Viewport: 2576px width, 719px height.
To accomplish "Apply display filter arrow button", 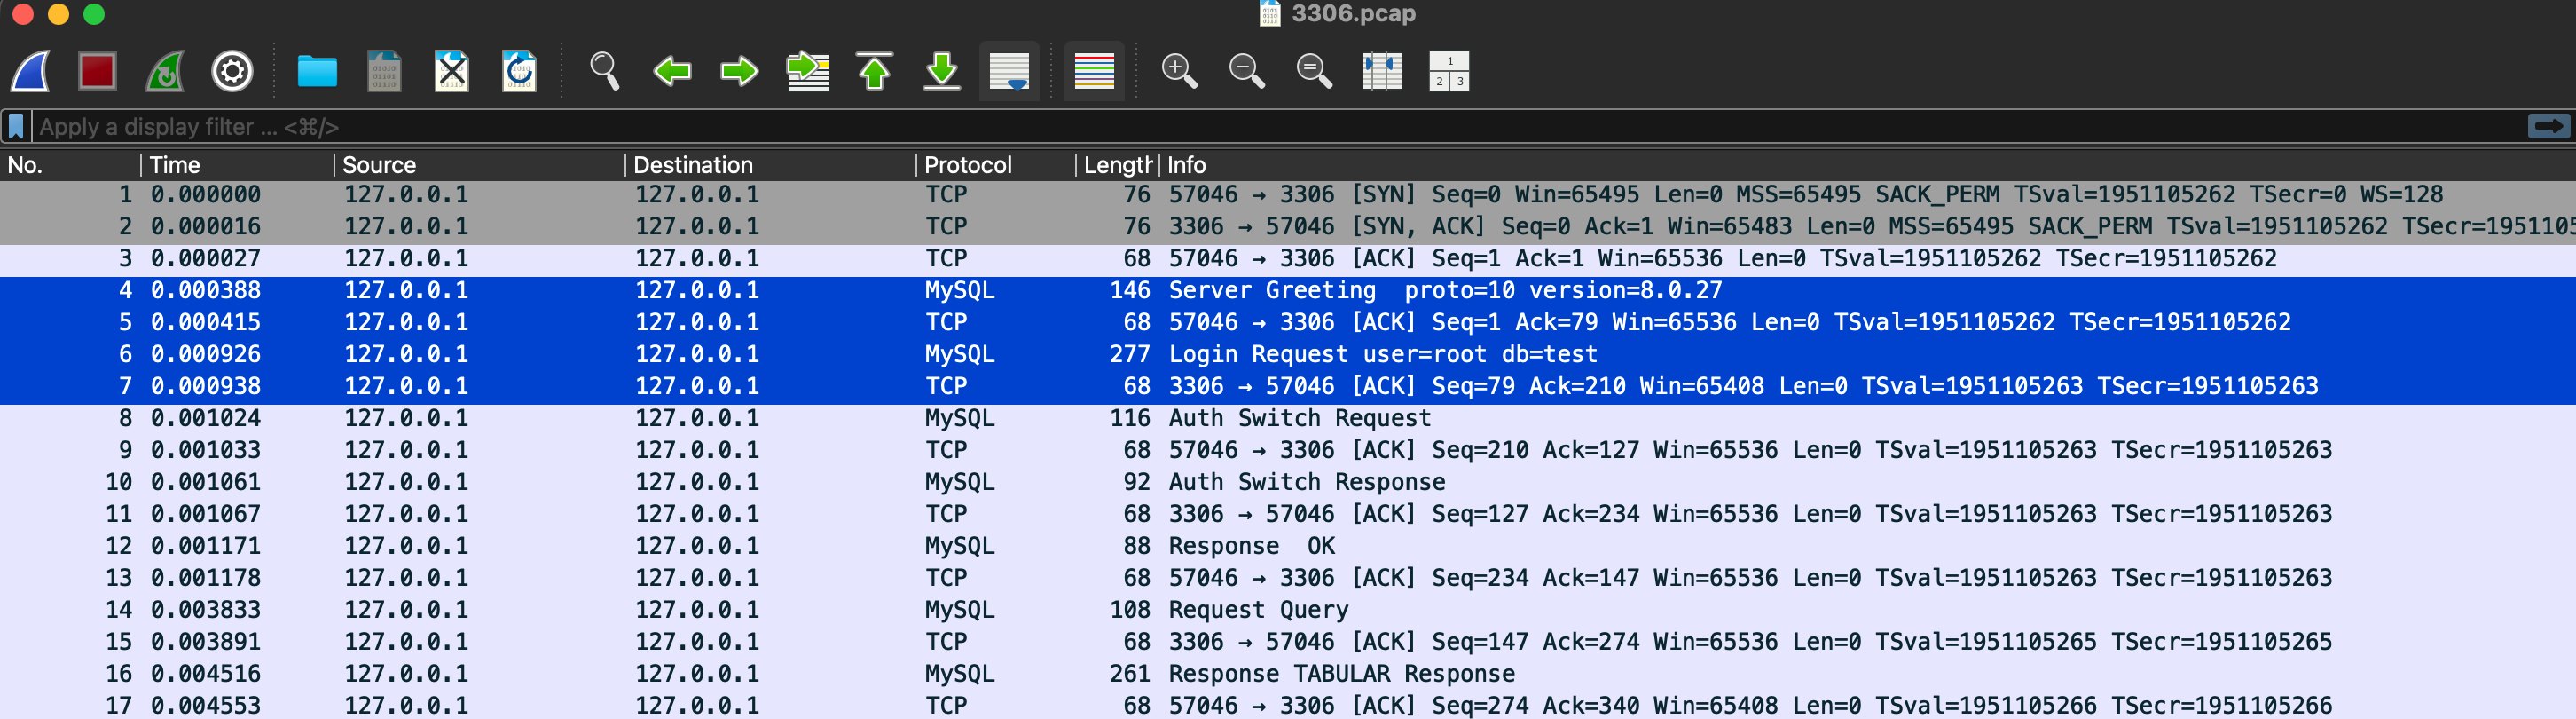I will point(2547,126).
